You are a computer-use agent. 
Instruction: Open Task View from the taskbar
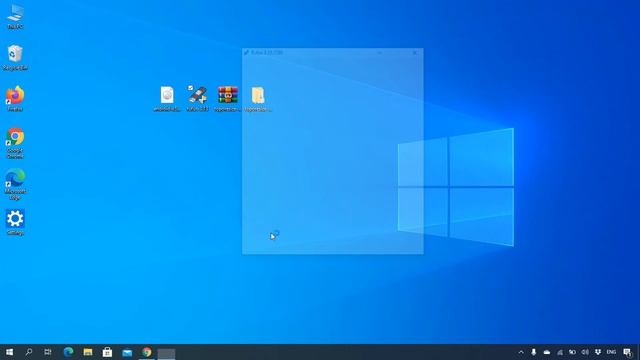click(x=48, y=352)
